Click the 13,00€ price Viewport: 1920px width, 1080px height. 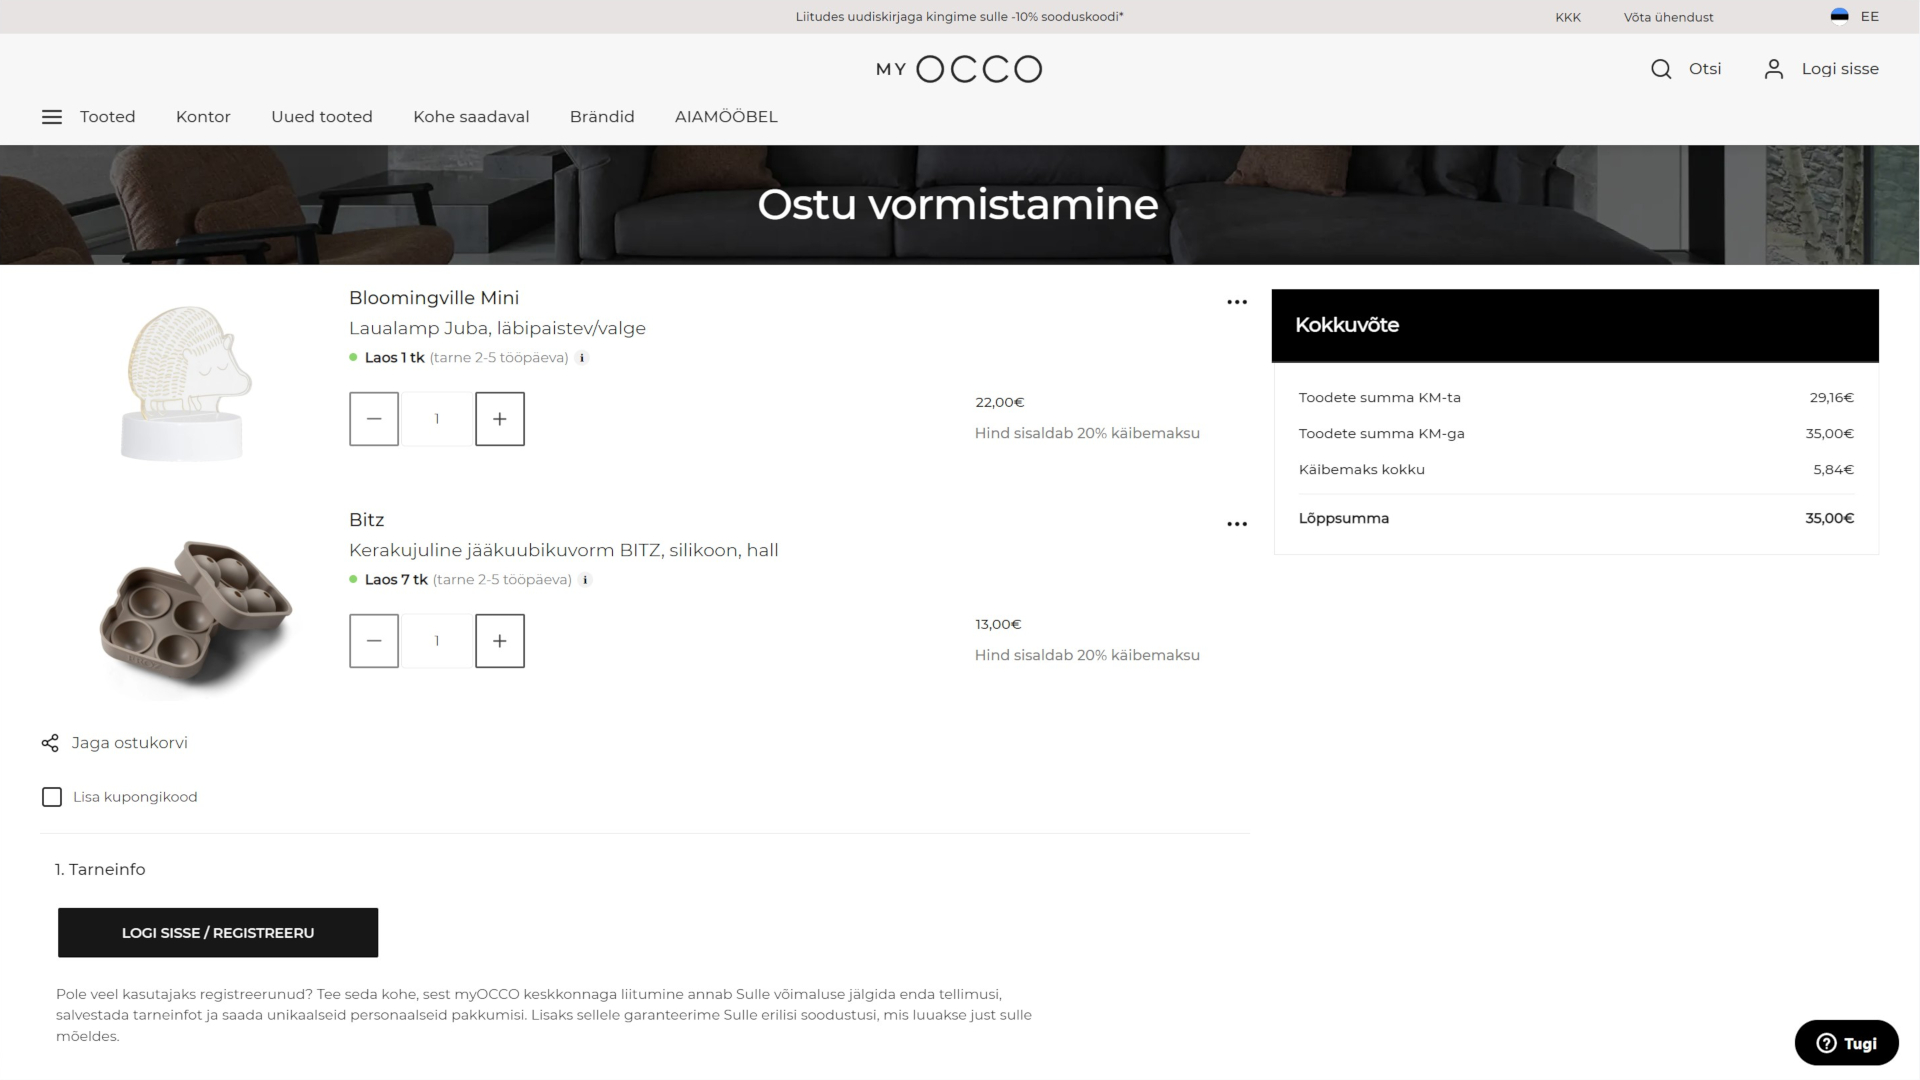pos(998,624)
